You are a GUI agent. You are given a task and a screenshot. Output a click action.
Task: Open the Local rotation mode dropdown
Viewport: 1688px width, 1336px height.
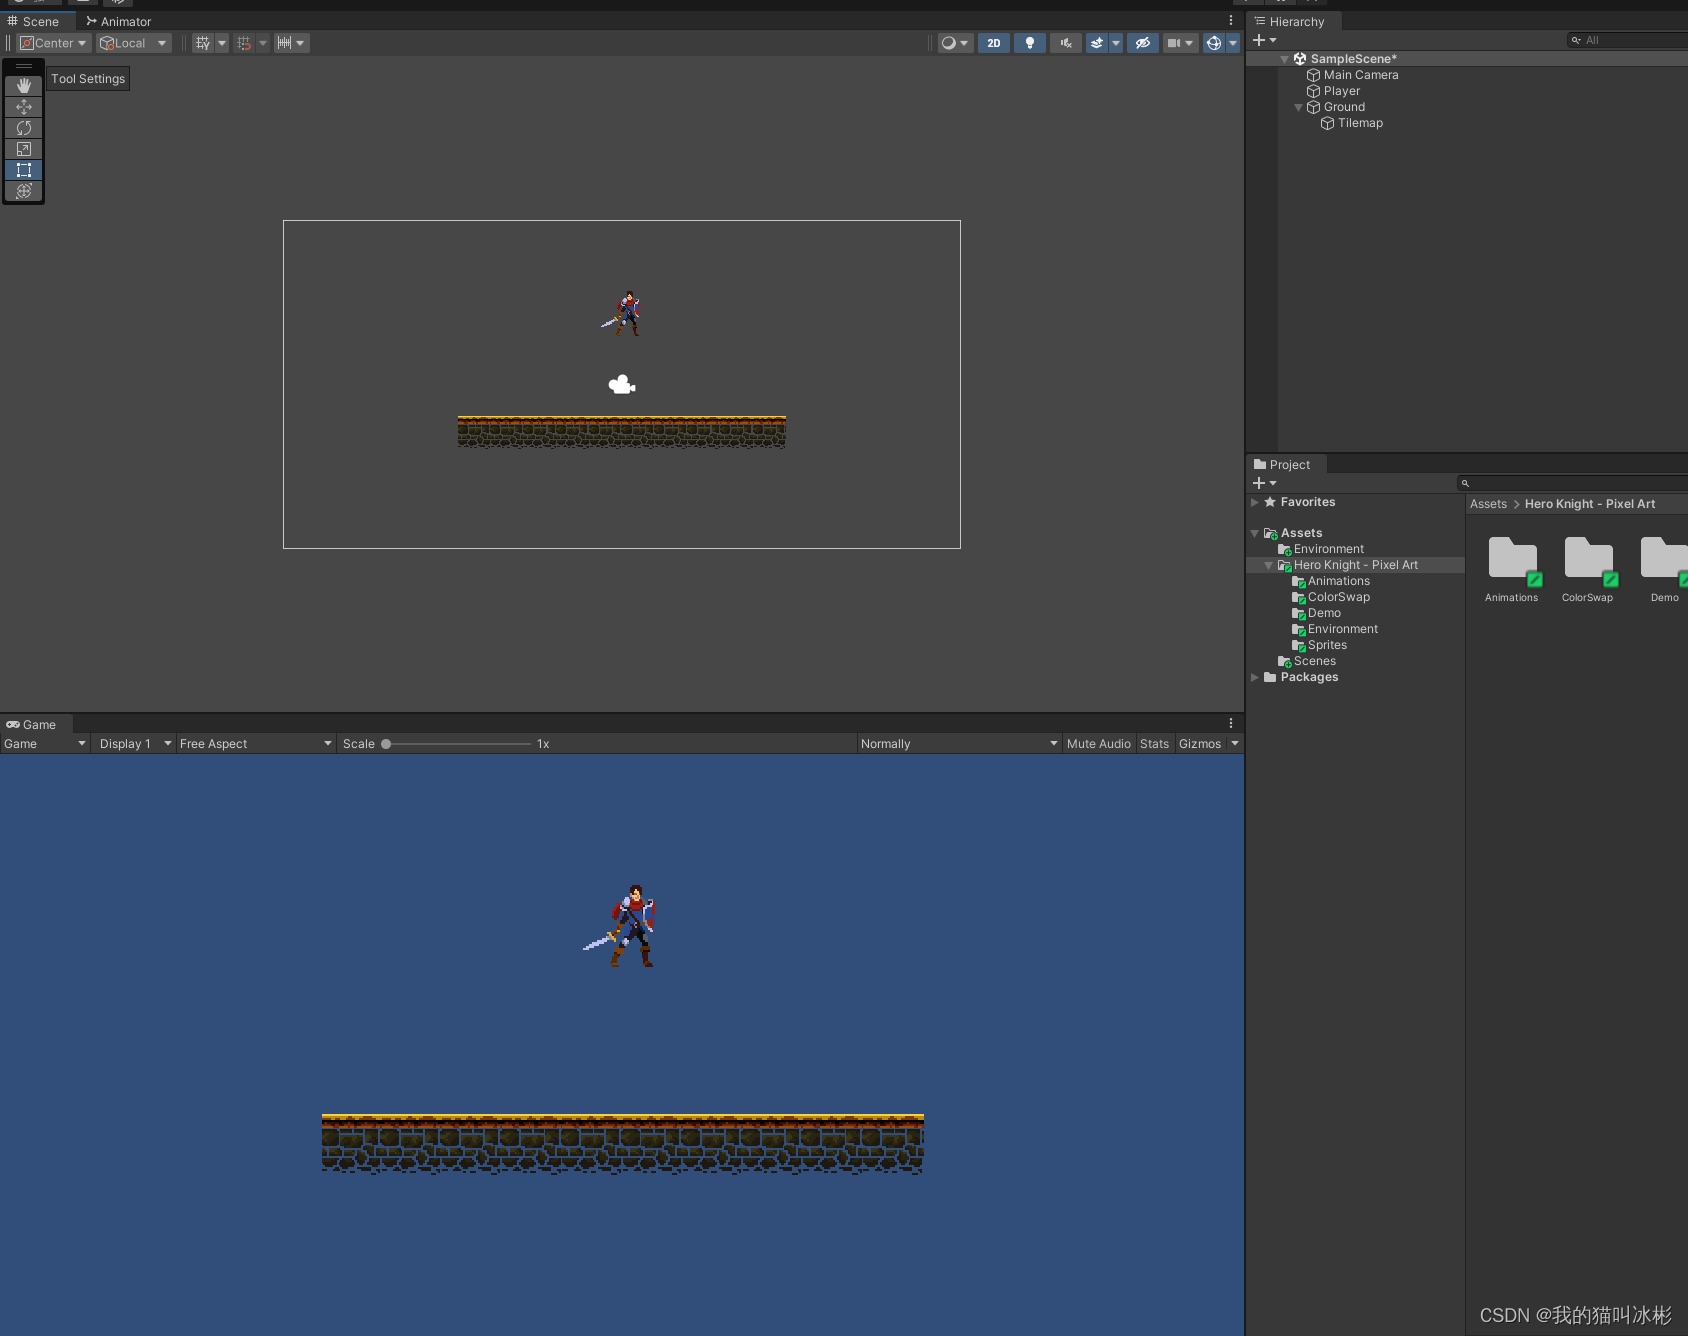[x=133, y=43]
